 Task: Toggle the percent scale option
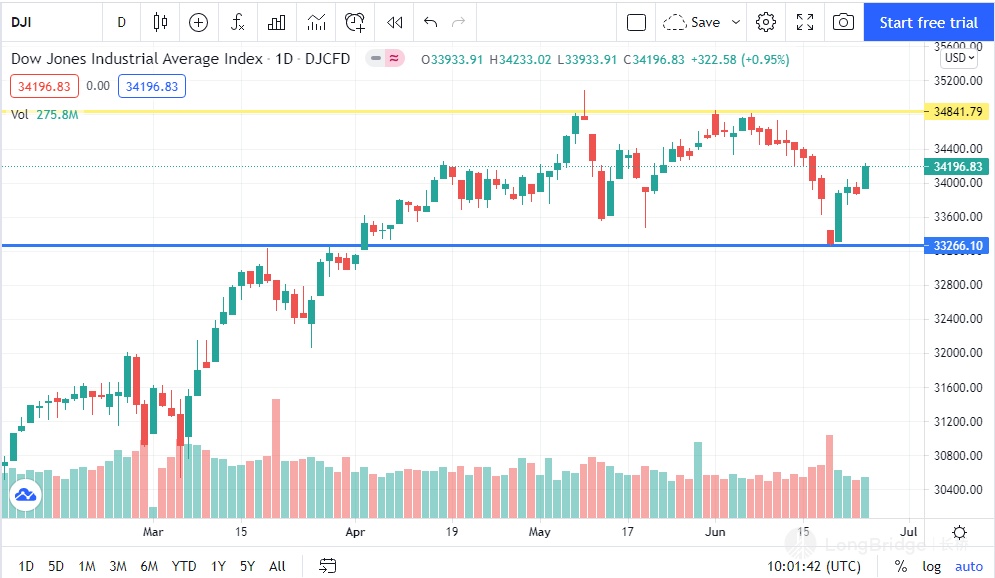coord(901,566)
